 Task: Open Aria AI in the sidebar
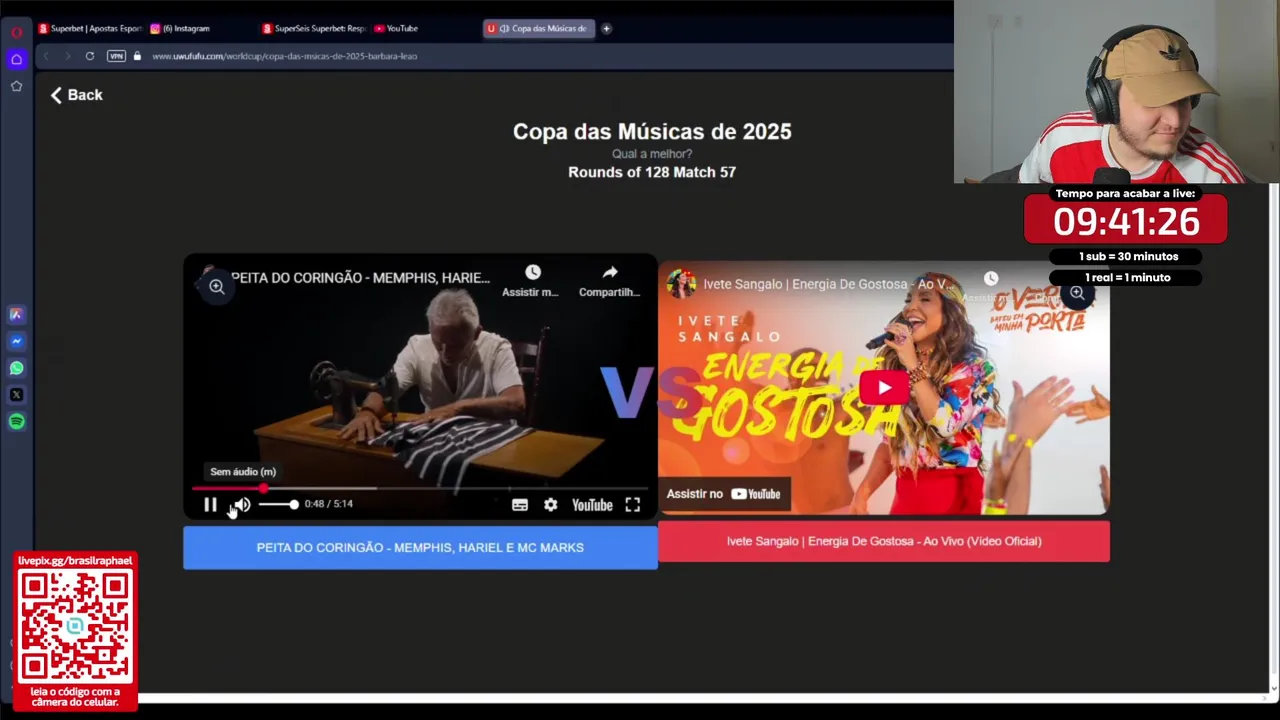(16, 314)
